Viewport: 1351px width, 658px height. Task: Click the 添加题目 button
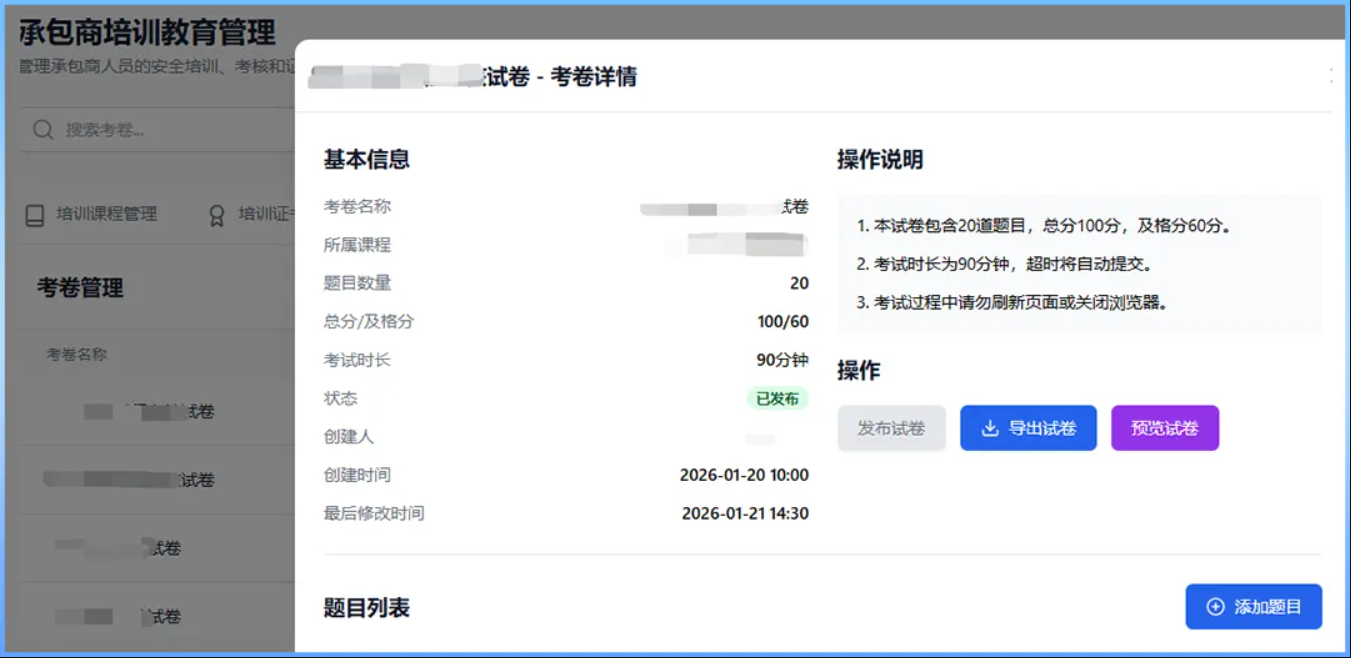(1253, 606)
